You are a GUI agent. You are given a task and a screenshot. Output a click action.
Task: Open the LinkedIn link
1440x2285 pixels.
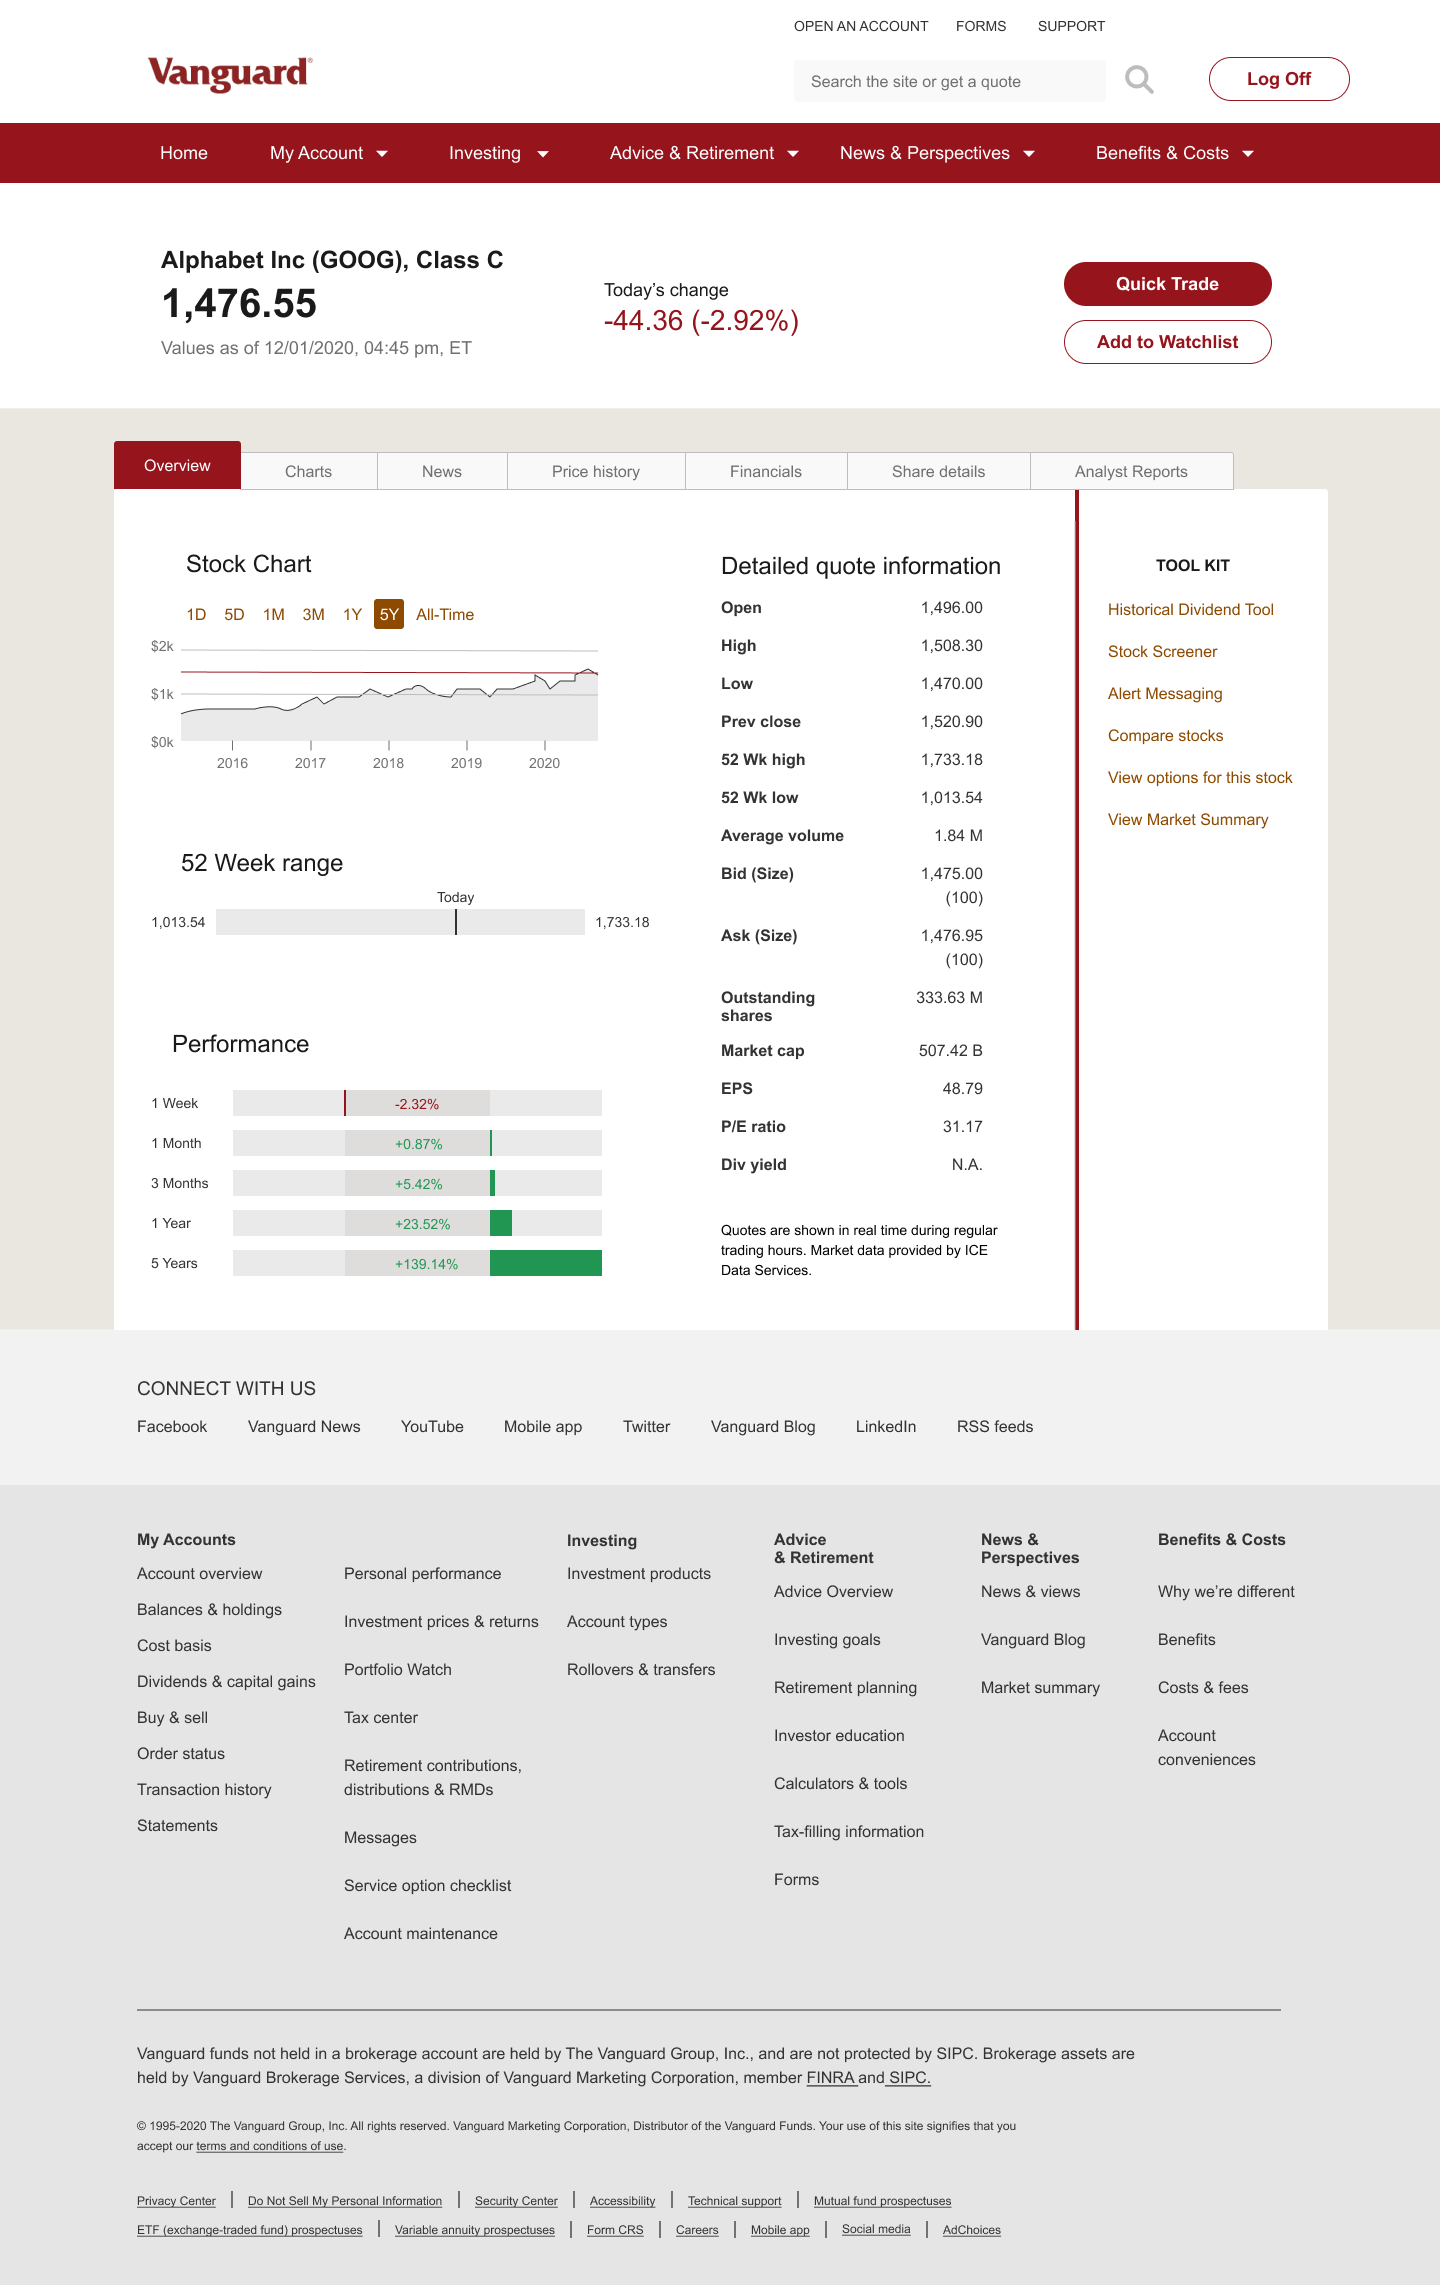point(886,1426)
